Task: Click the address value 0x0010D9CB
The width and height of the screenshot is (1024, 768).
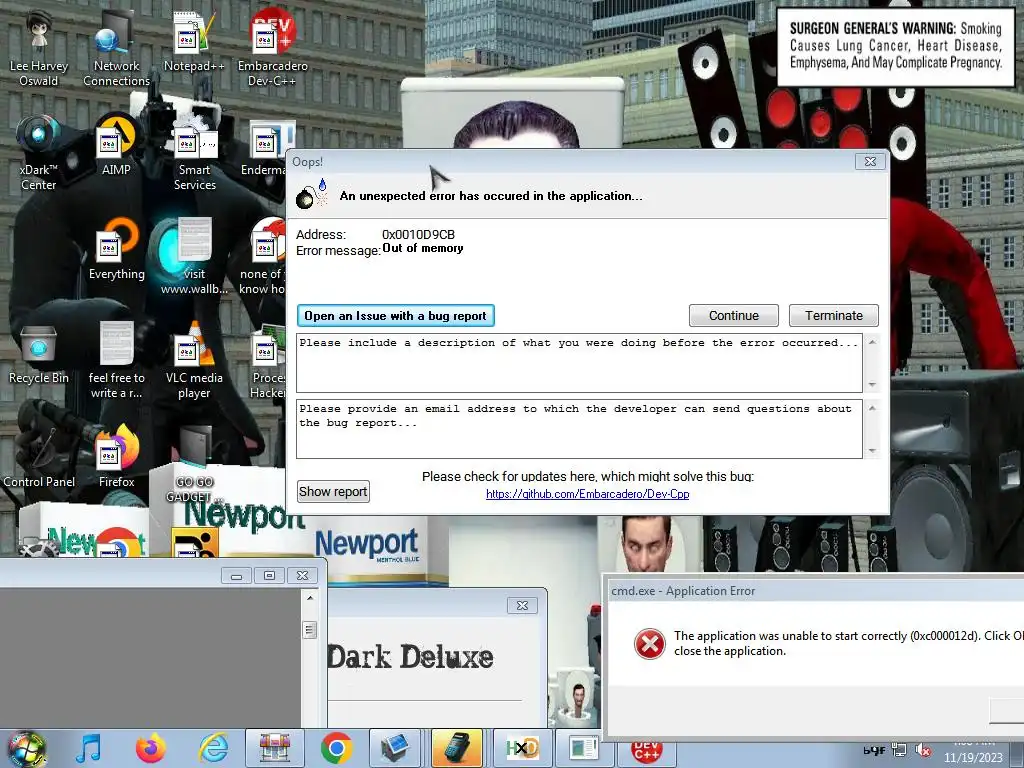Action: (x=418, y=234)
